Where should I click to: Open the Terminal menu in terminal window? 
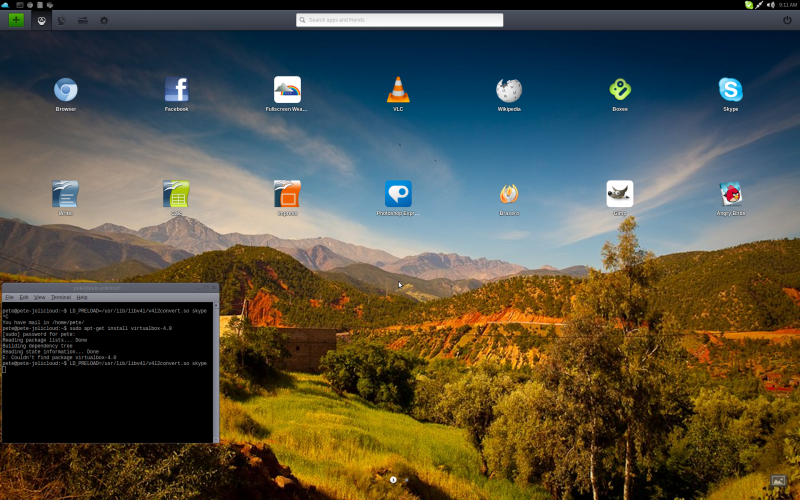point(61,297)
